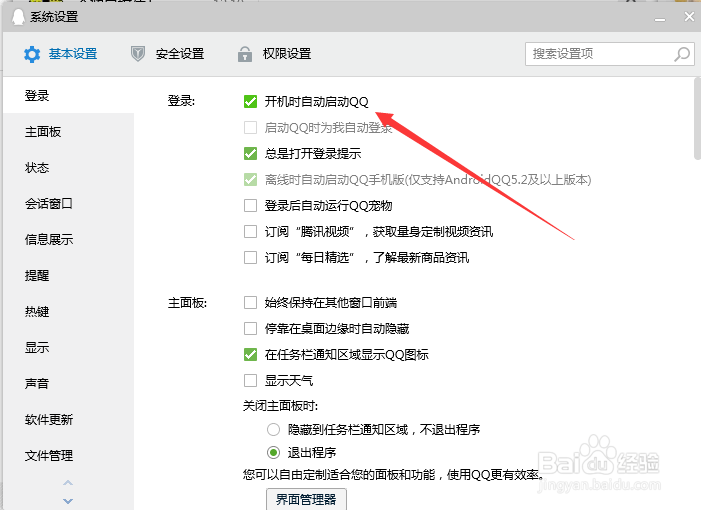Select the 退出程序 radio option
The width and height of the screenshot is (701, 510).
pos(274,452)
